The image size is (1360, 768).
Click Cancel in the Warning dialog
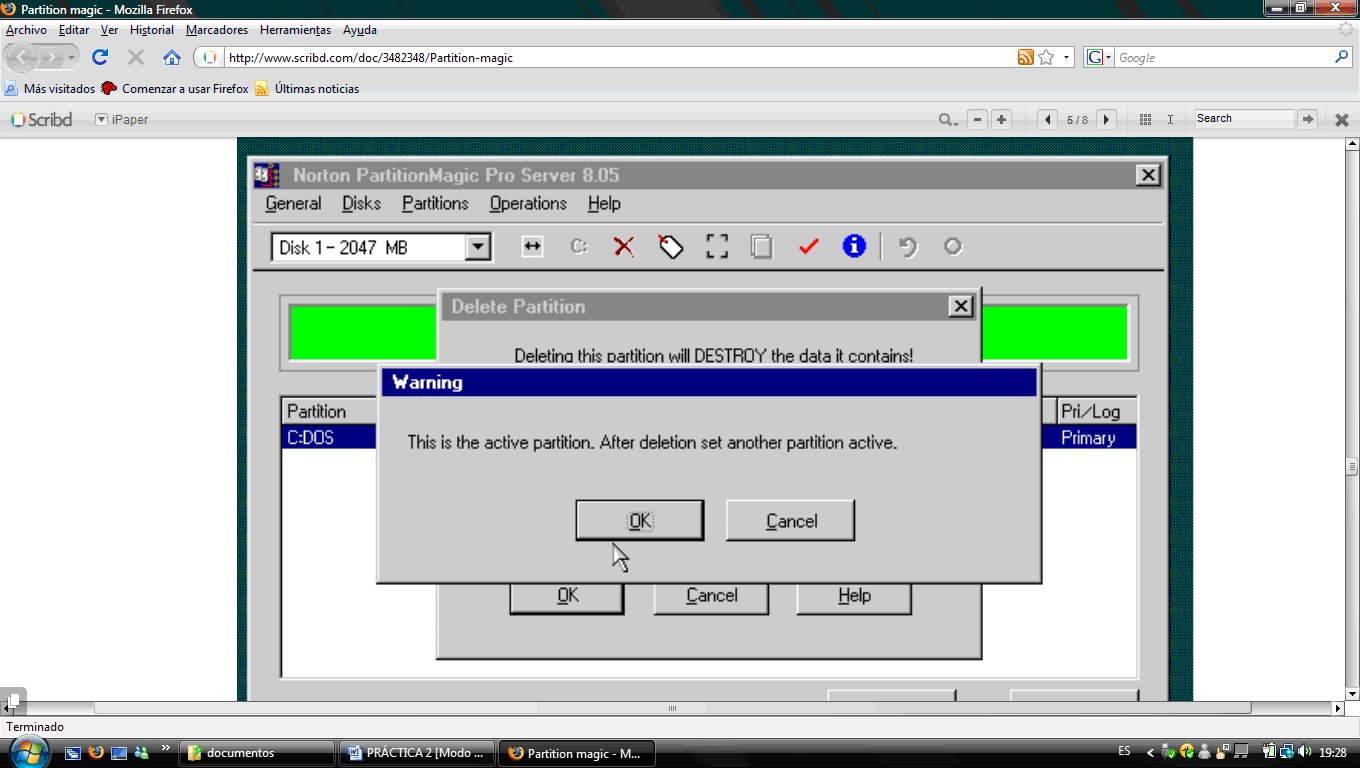point(791,521)
